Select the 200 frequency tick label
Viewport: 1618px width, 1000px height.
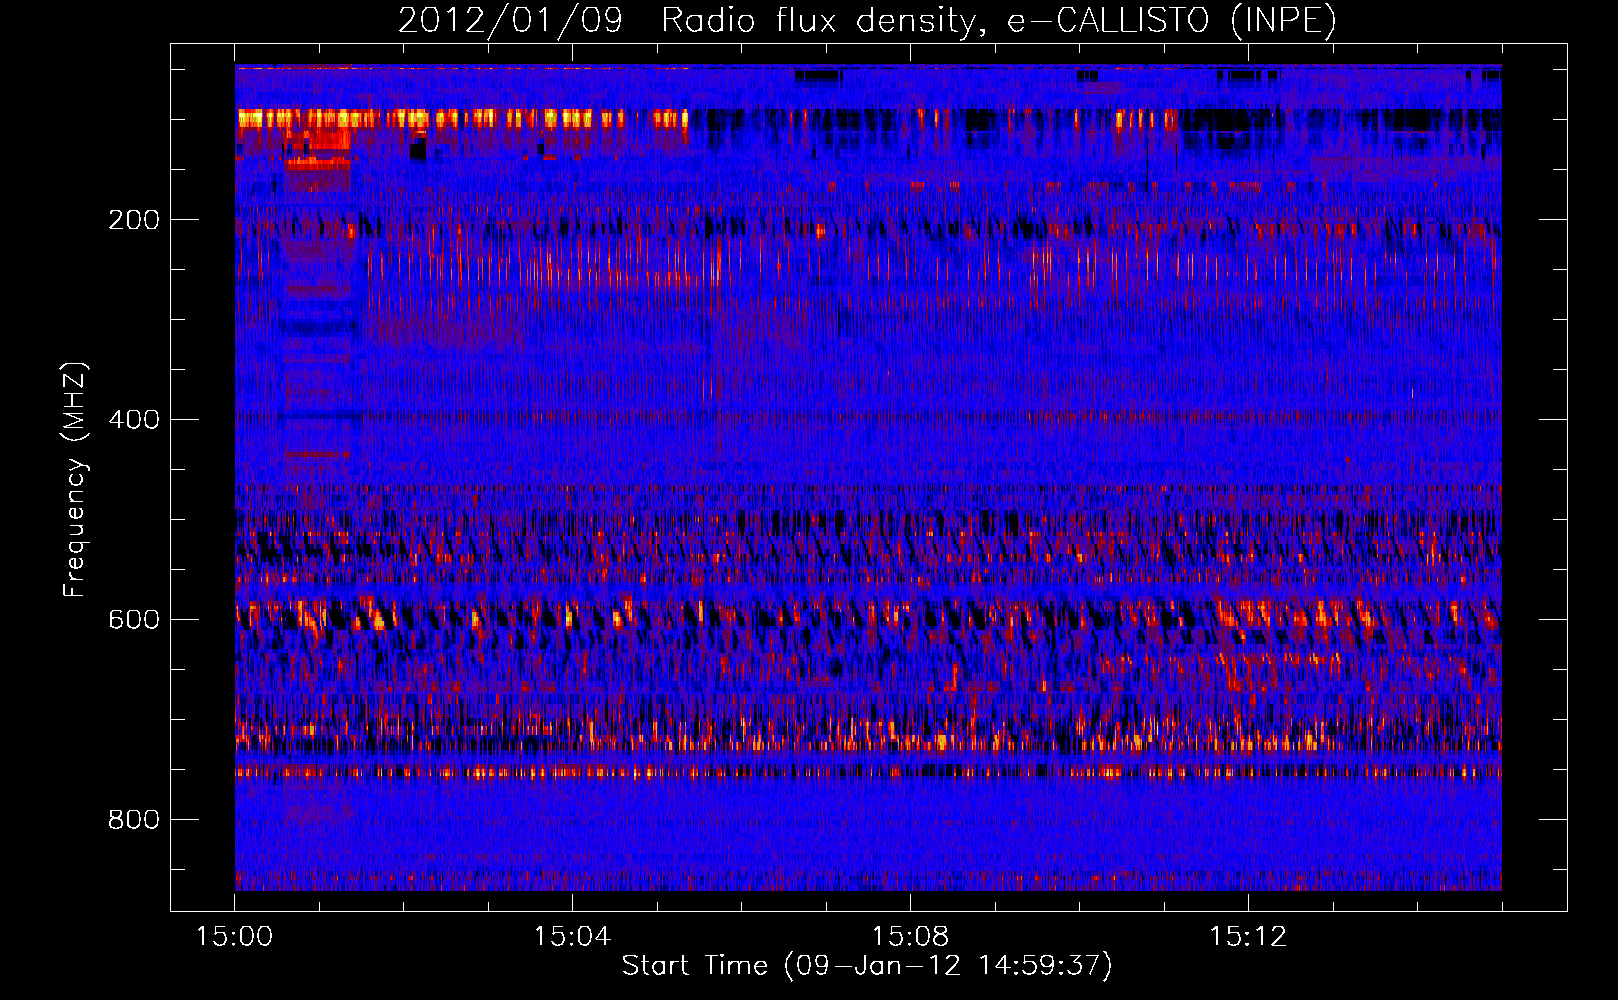tap(134, 220)
